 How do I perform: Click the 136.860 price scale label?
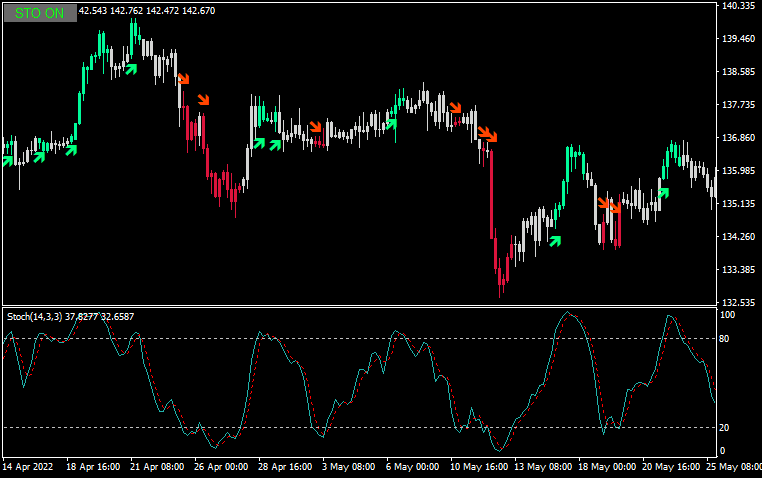[737, 138]
